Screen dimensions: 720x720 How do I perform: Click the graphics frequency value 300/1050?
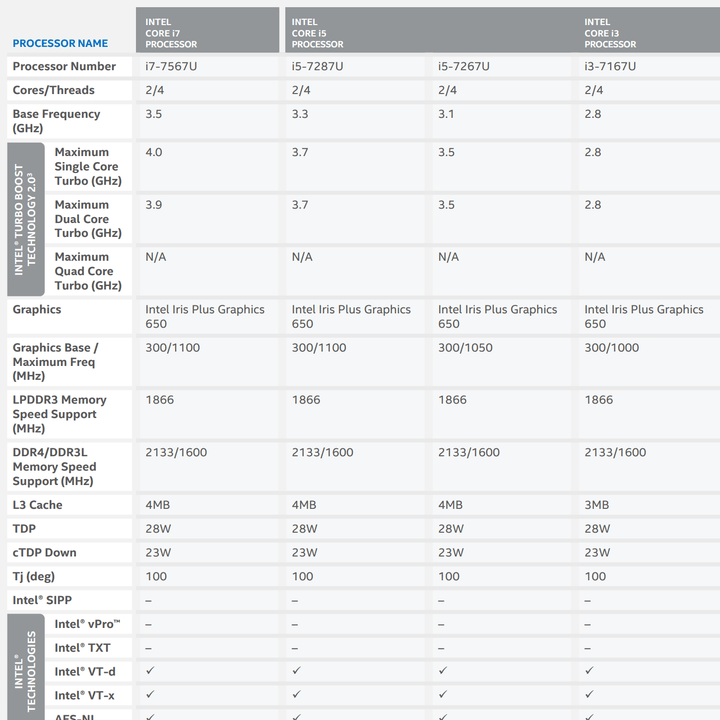pyautogui.click(x=465, y=348)
